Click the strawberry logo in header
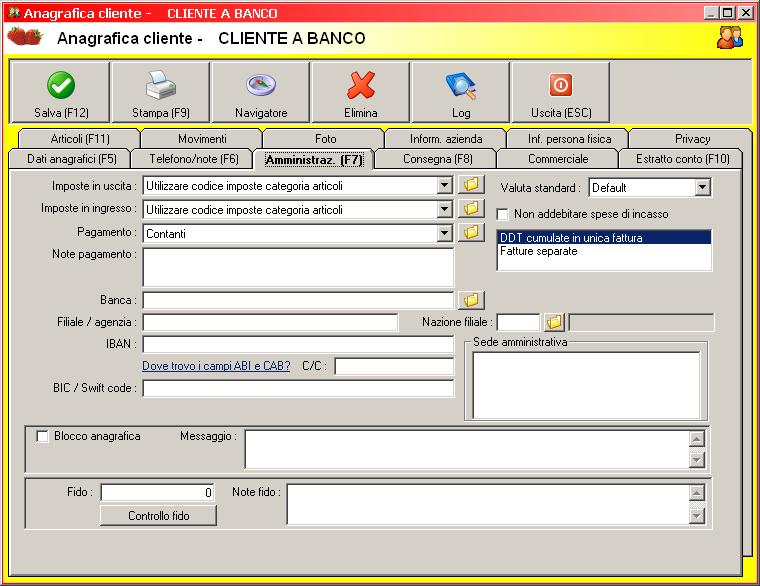Viewport: 760px width, 586px height. point(25,36)
